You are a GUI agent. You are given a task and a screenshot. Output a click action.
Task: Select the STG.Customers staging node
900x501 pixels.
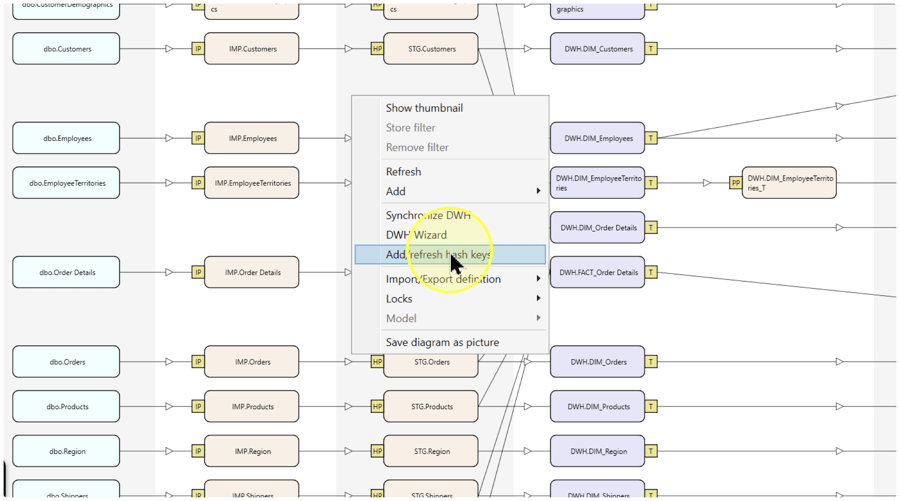click(x=431, y=49)
